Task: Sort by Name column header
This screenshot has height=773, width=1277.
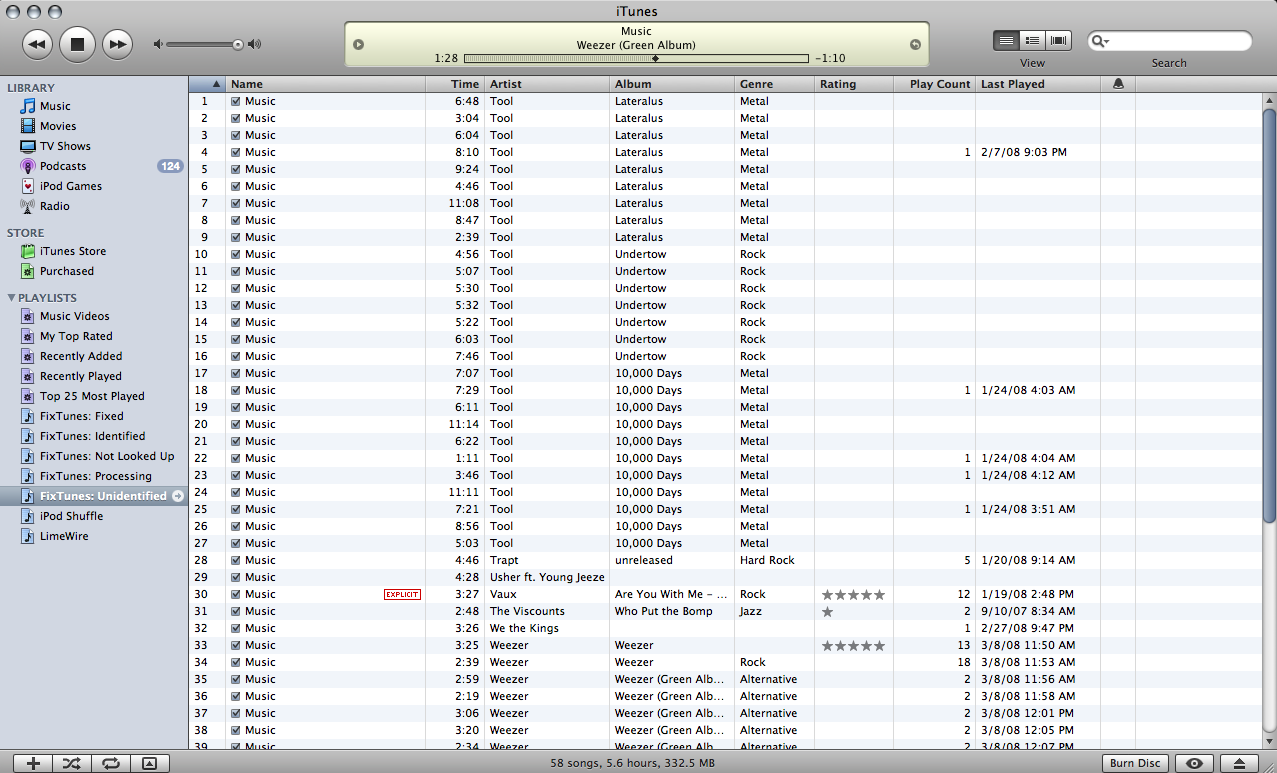Action: coord(325,84)
